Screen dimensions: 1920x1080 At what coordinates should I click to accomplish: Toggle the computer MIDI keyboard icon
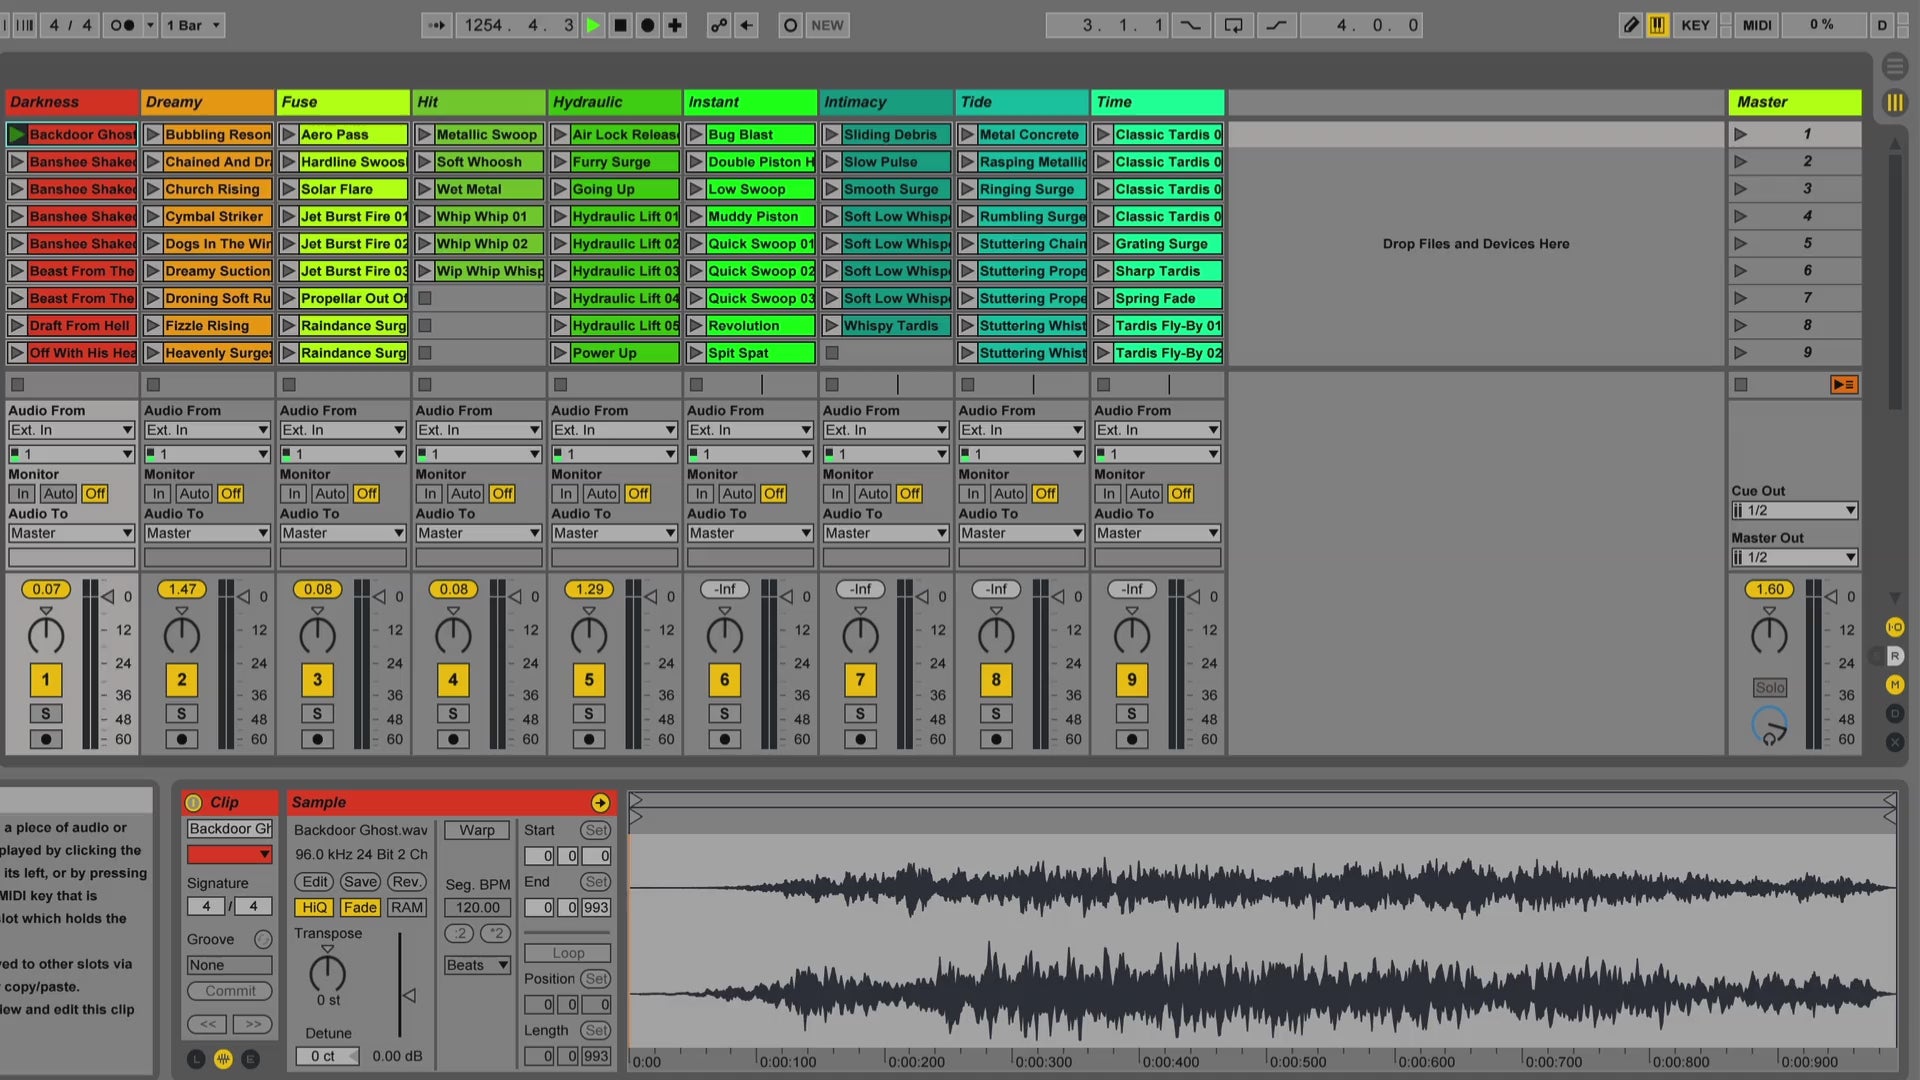[x=1657, y=25]
